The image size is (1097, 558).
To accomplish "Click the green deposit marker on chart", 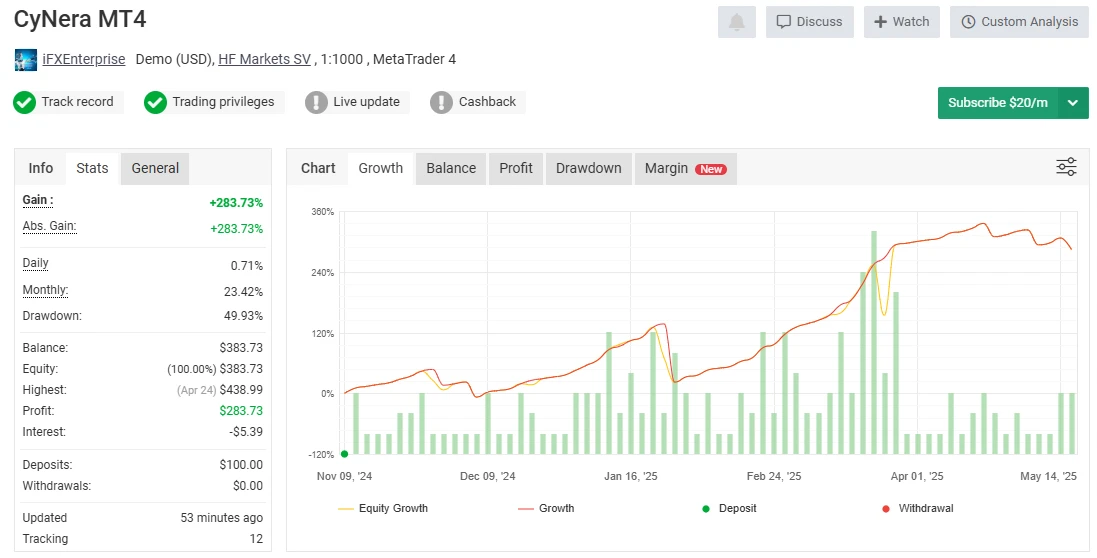I will tap(344, 453).
